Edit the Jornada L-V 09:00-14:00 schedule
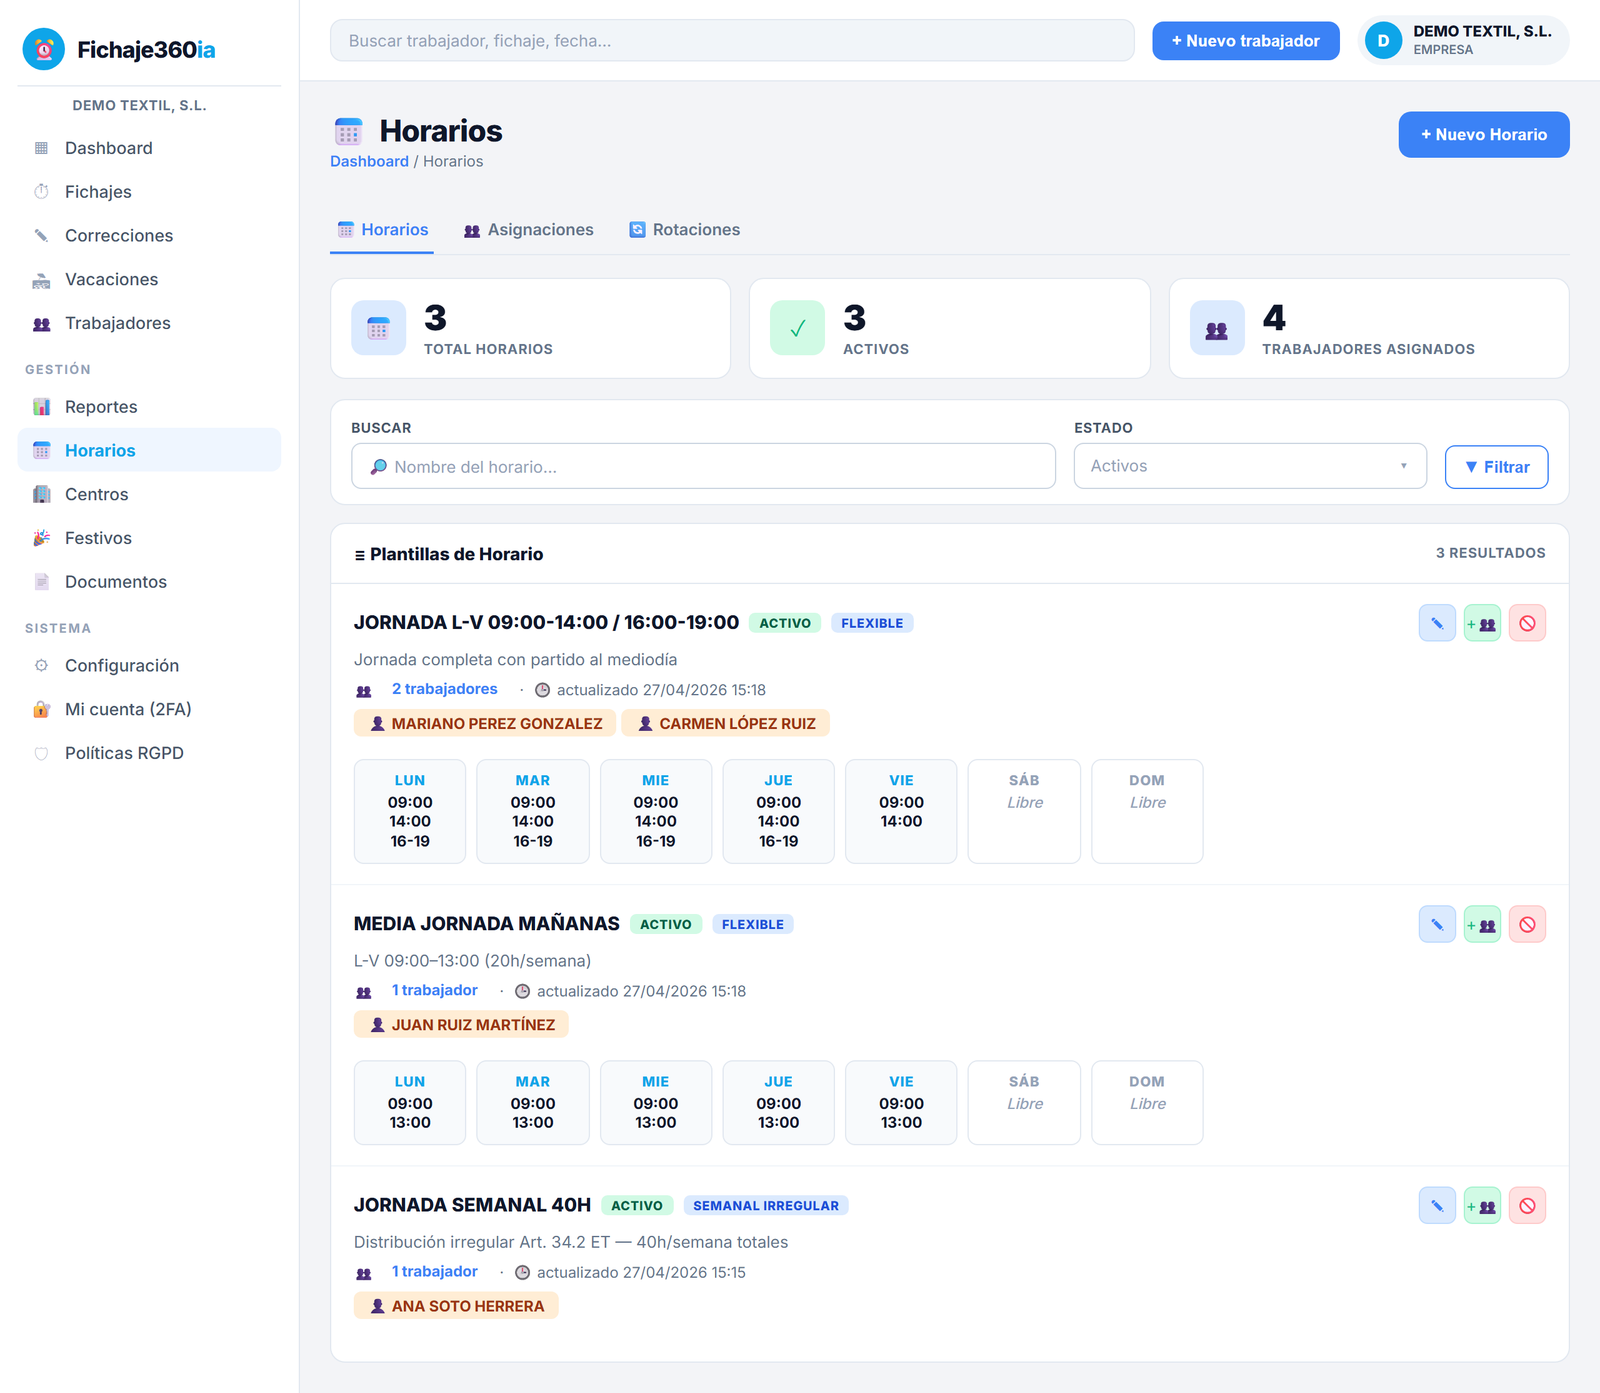 pos(1437,623)
